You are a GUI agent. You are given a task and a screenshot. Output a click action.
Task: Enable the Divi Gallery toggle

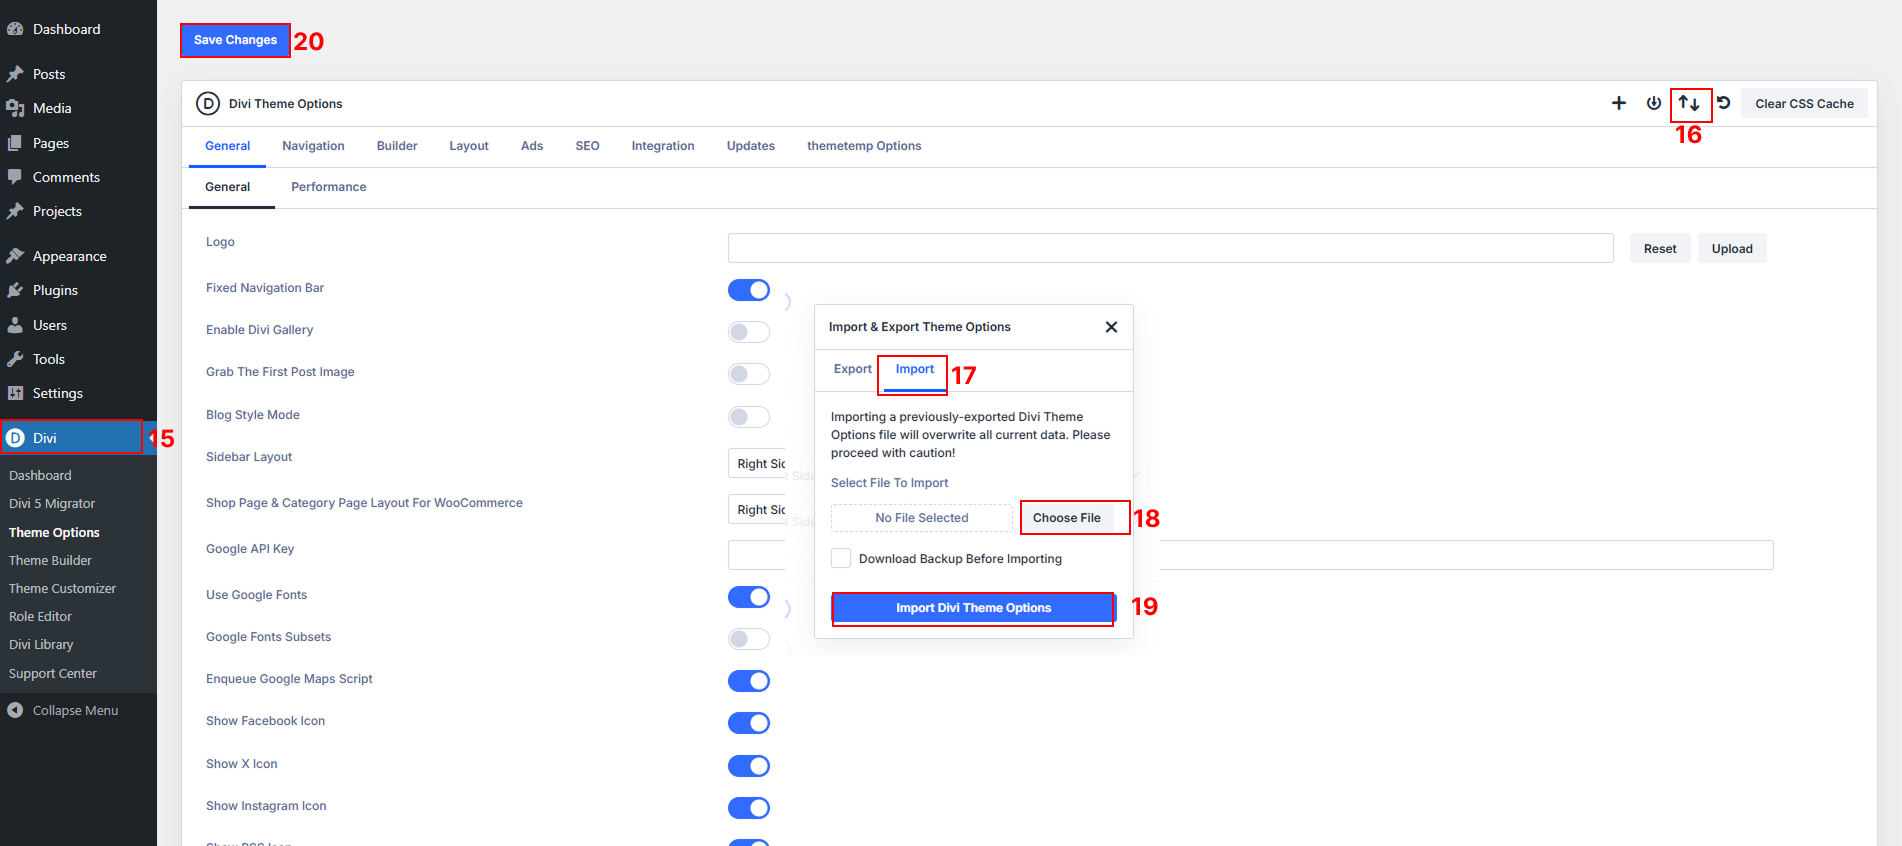(x=748, y=332)
